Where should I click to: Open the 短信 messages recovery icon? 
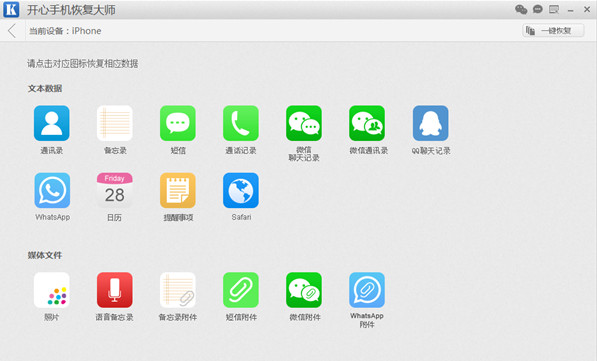[x=178, y=123]
